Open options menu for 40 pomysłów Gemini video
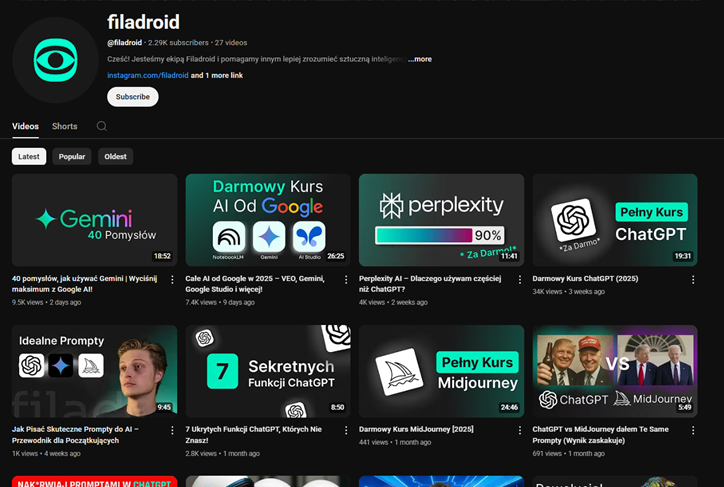This screenshot has width=724, height=487. (x=172, y=280)
